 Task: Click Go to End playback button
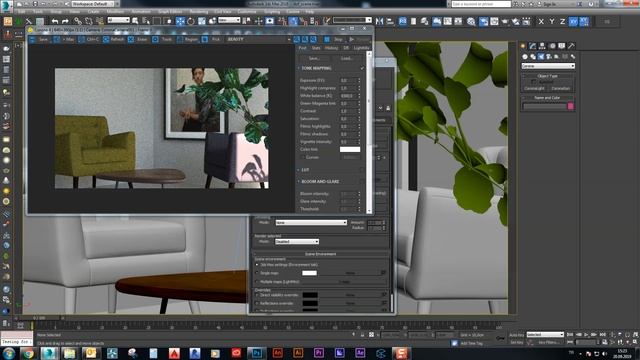602,335
